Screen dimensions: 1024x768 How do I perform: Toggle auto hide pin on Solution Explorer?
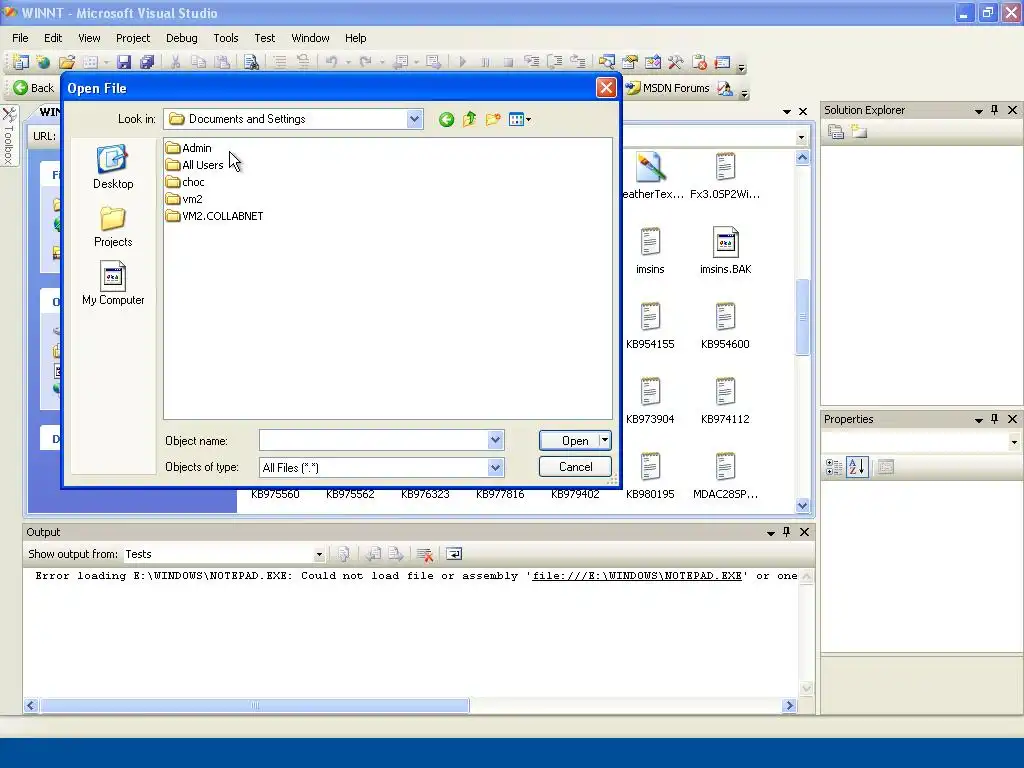tap(995, 110)
